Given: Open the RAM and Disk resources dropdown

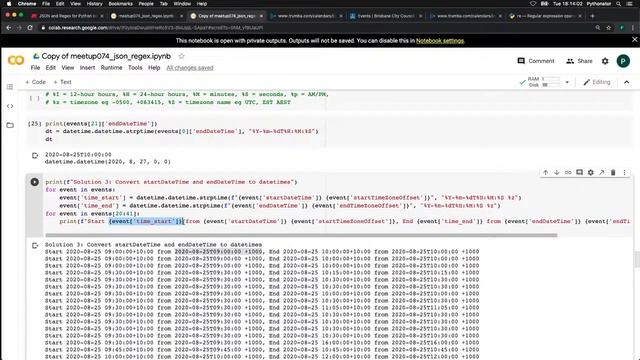Looking at the screenshot, I should (x=567, y=82).
